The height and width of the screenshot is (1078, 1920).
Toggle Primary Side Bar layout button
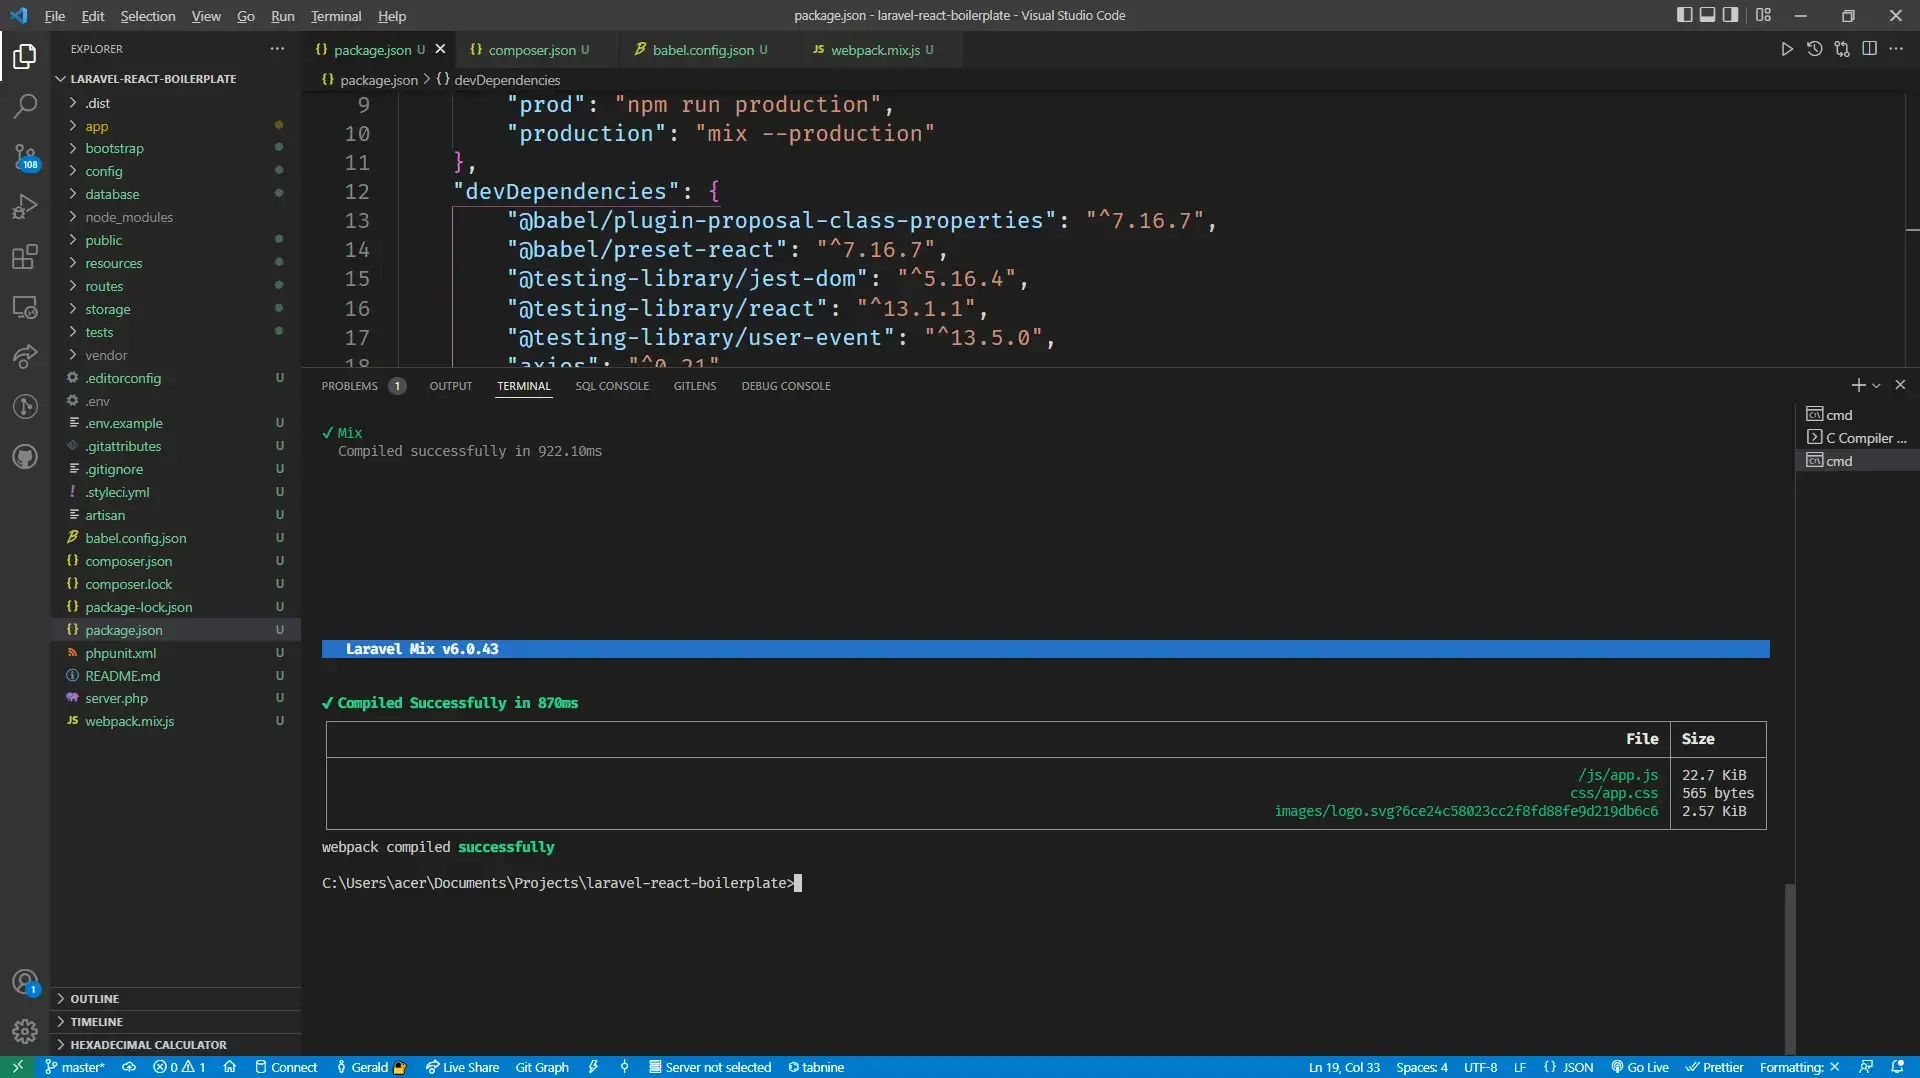pos(1685,15)
